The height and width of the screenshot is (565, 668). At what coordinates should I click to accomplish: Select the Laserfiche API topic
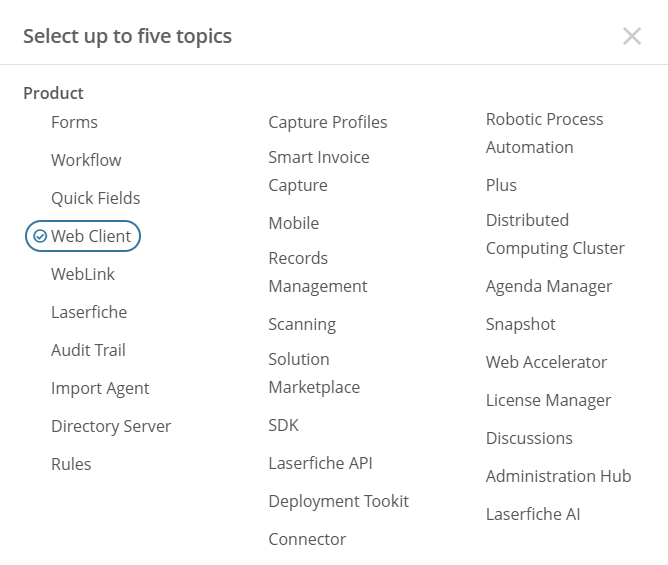[x=320, y=463]
